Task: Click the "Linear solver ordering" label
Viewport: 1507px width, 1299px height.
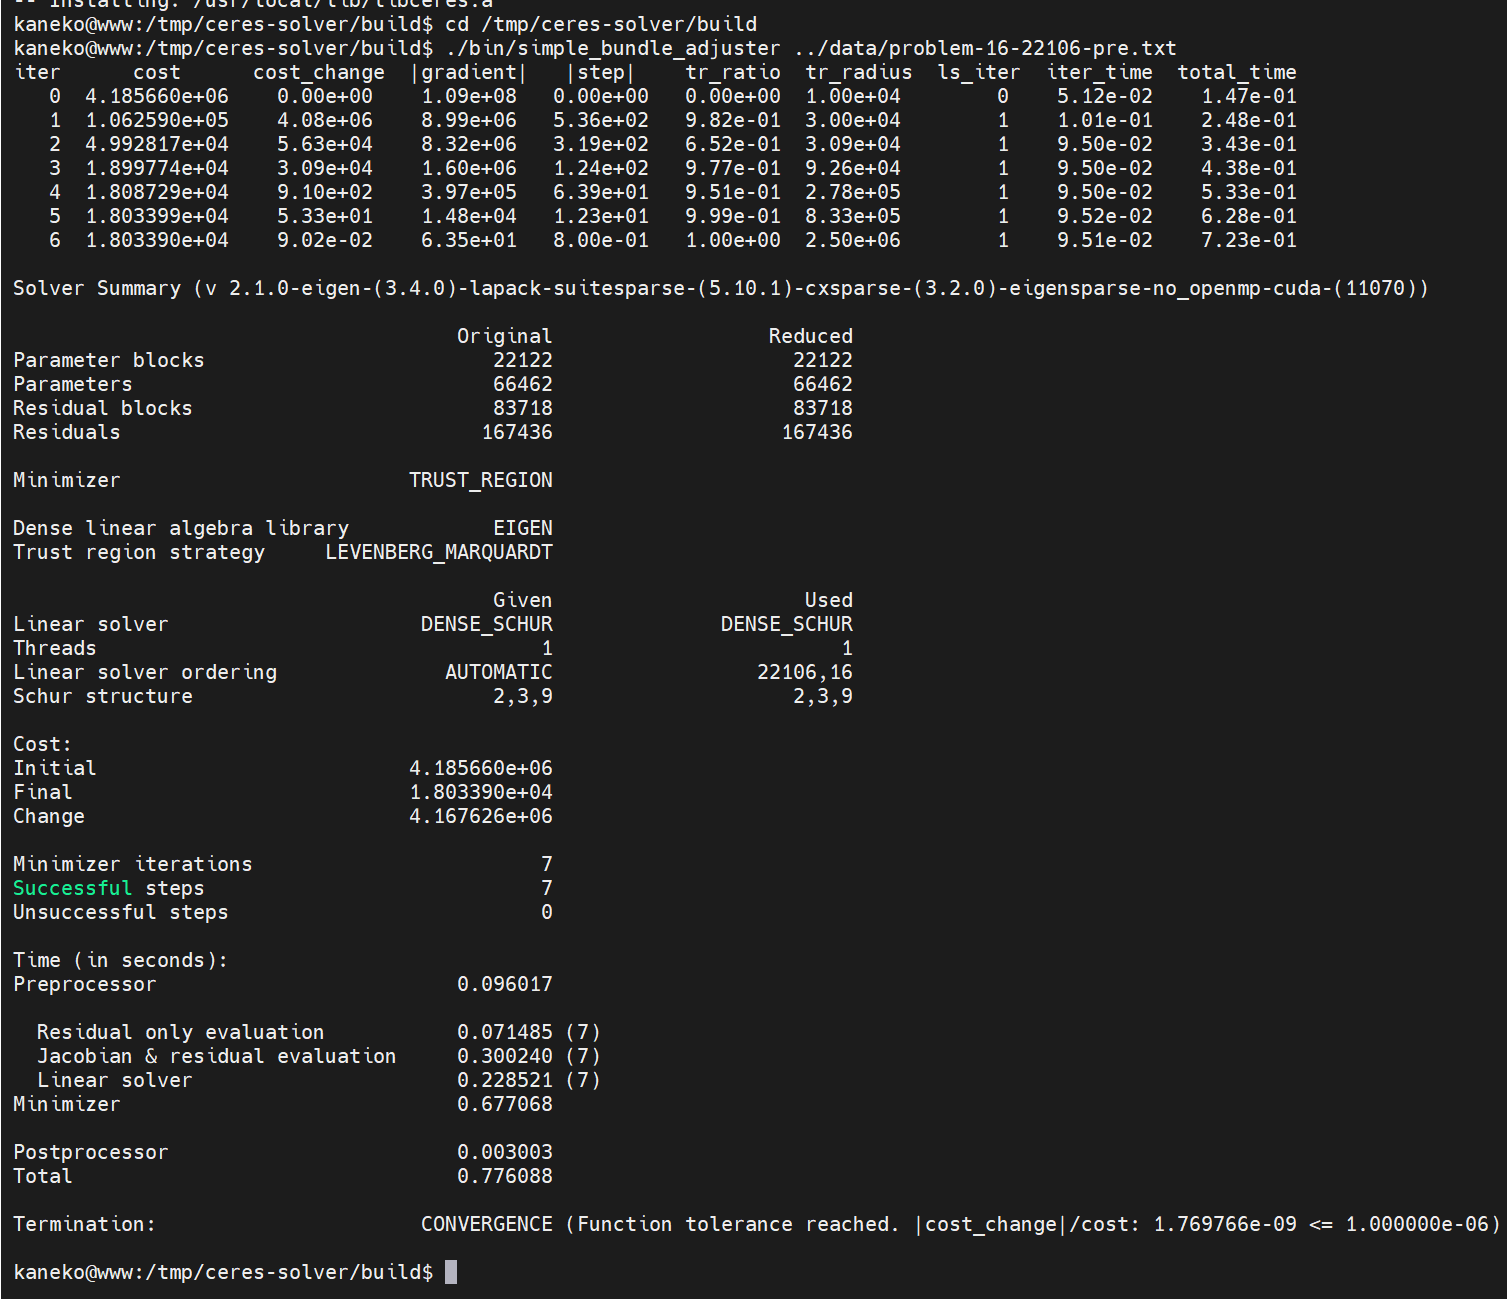Action: point(145,672)
